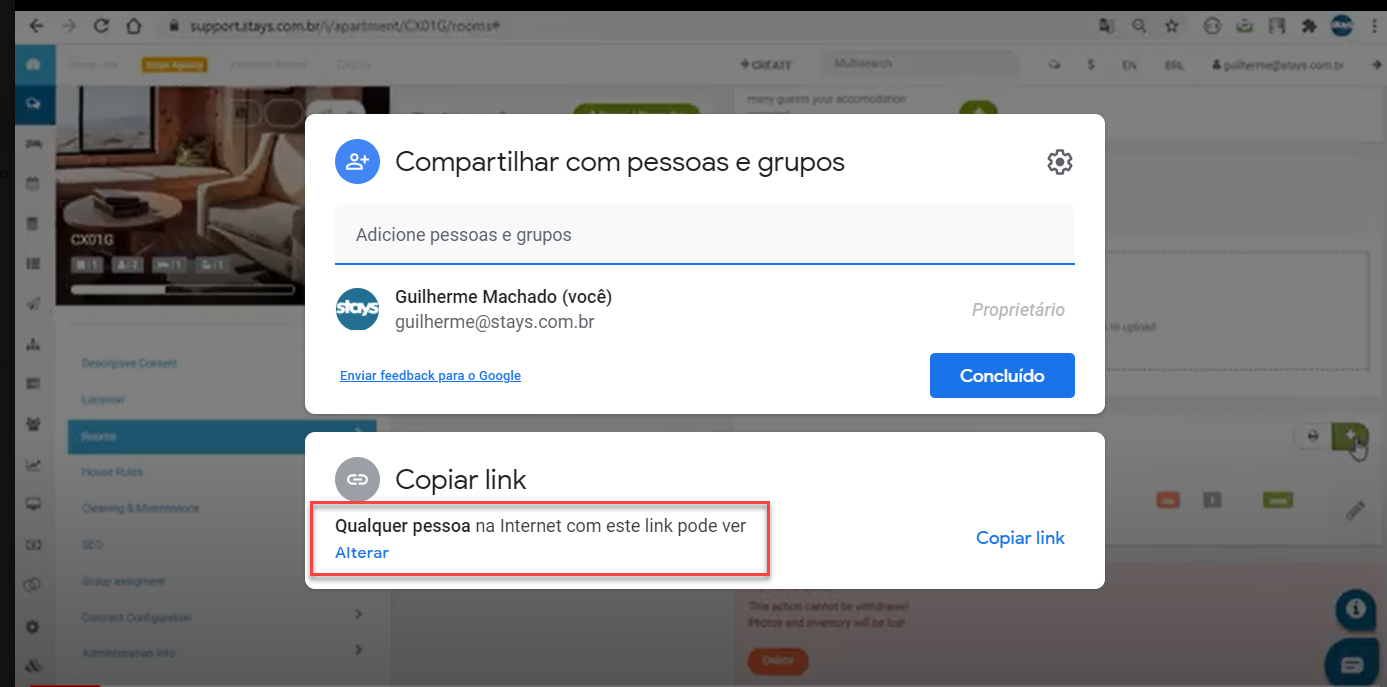Expand Administration Info sidebar item
The width and height of the screenshot is (1387, 687).
222,653
